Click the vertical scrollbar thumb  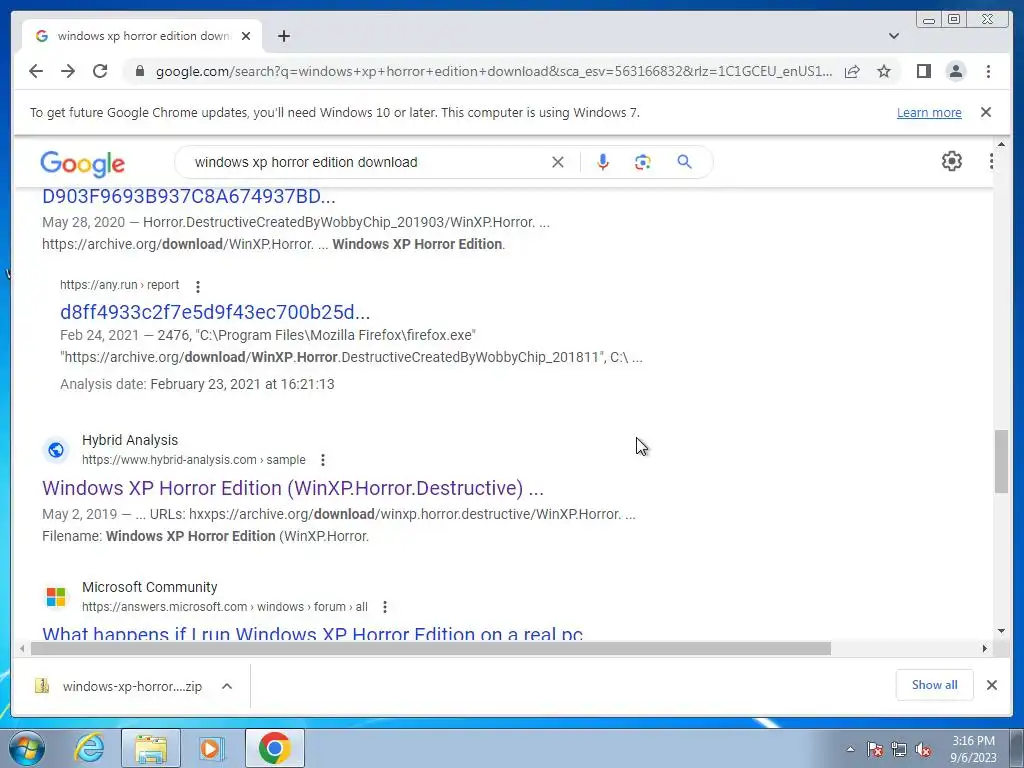point(1001,462)
